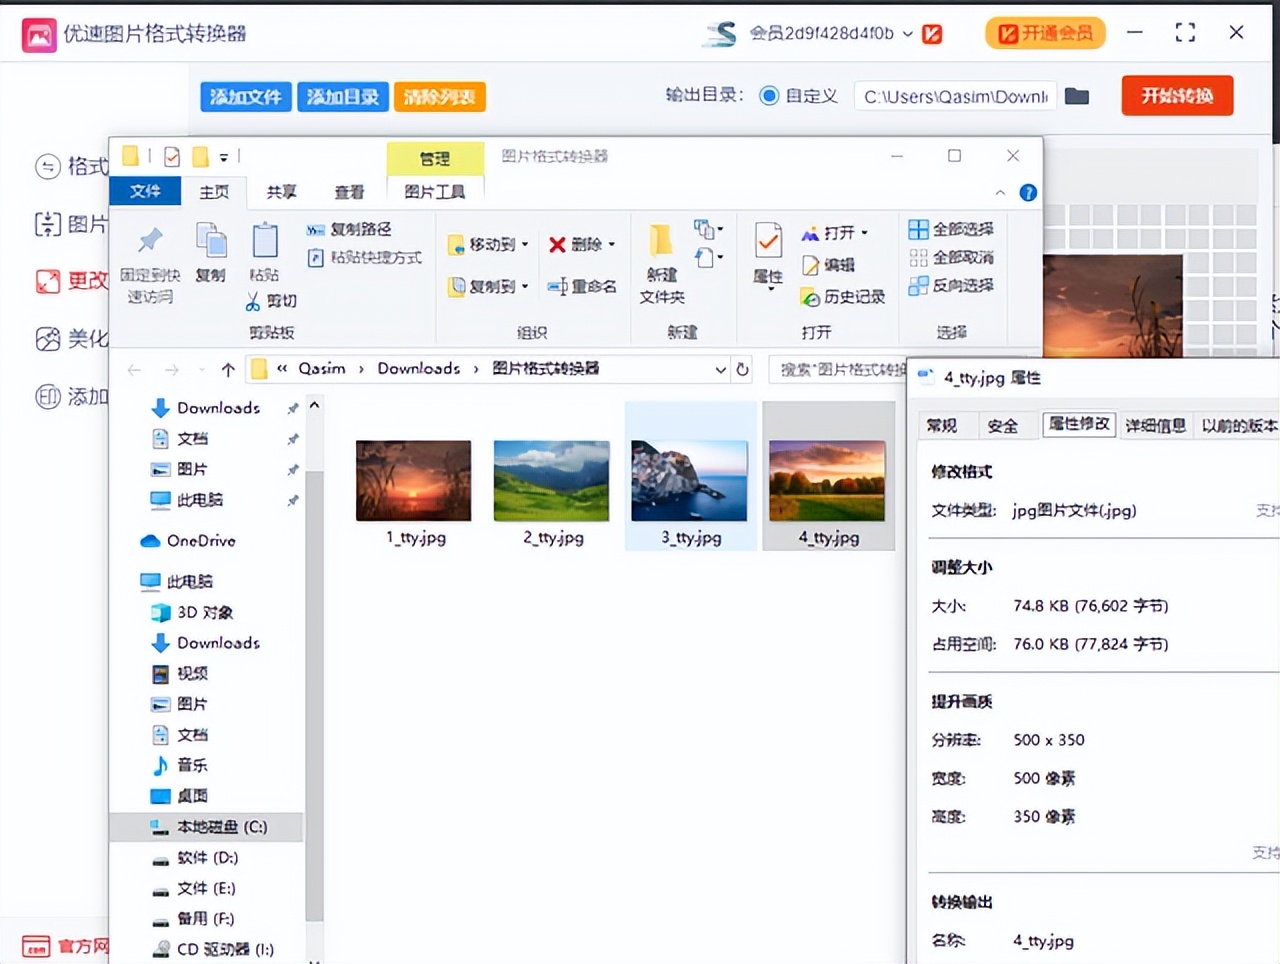
Task: Click the converter app logo icon
Action: pyautogui.click(x=39, y=35)
